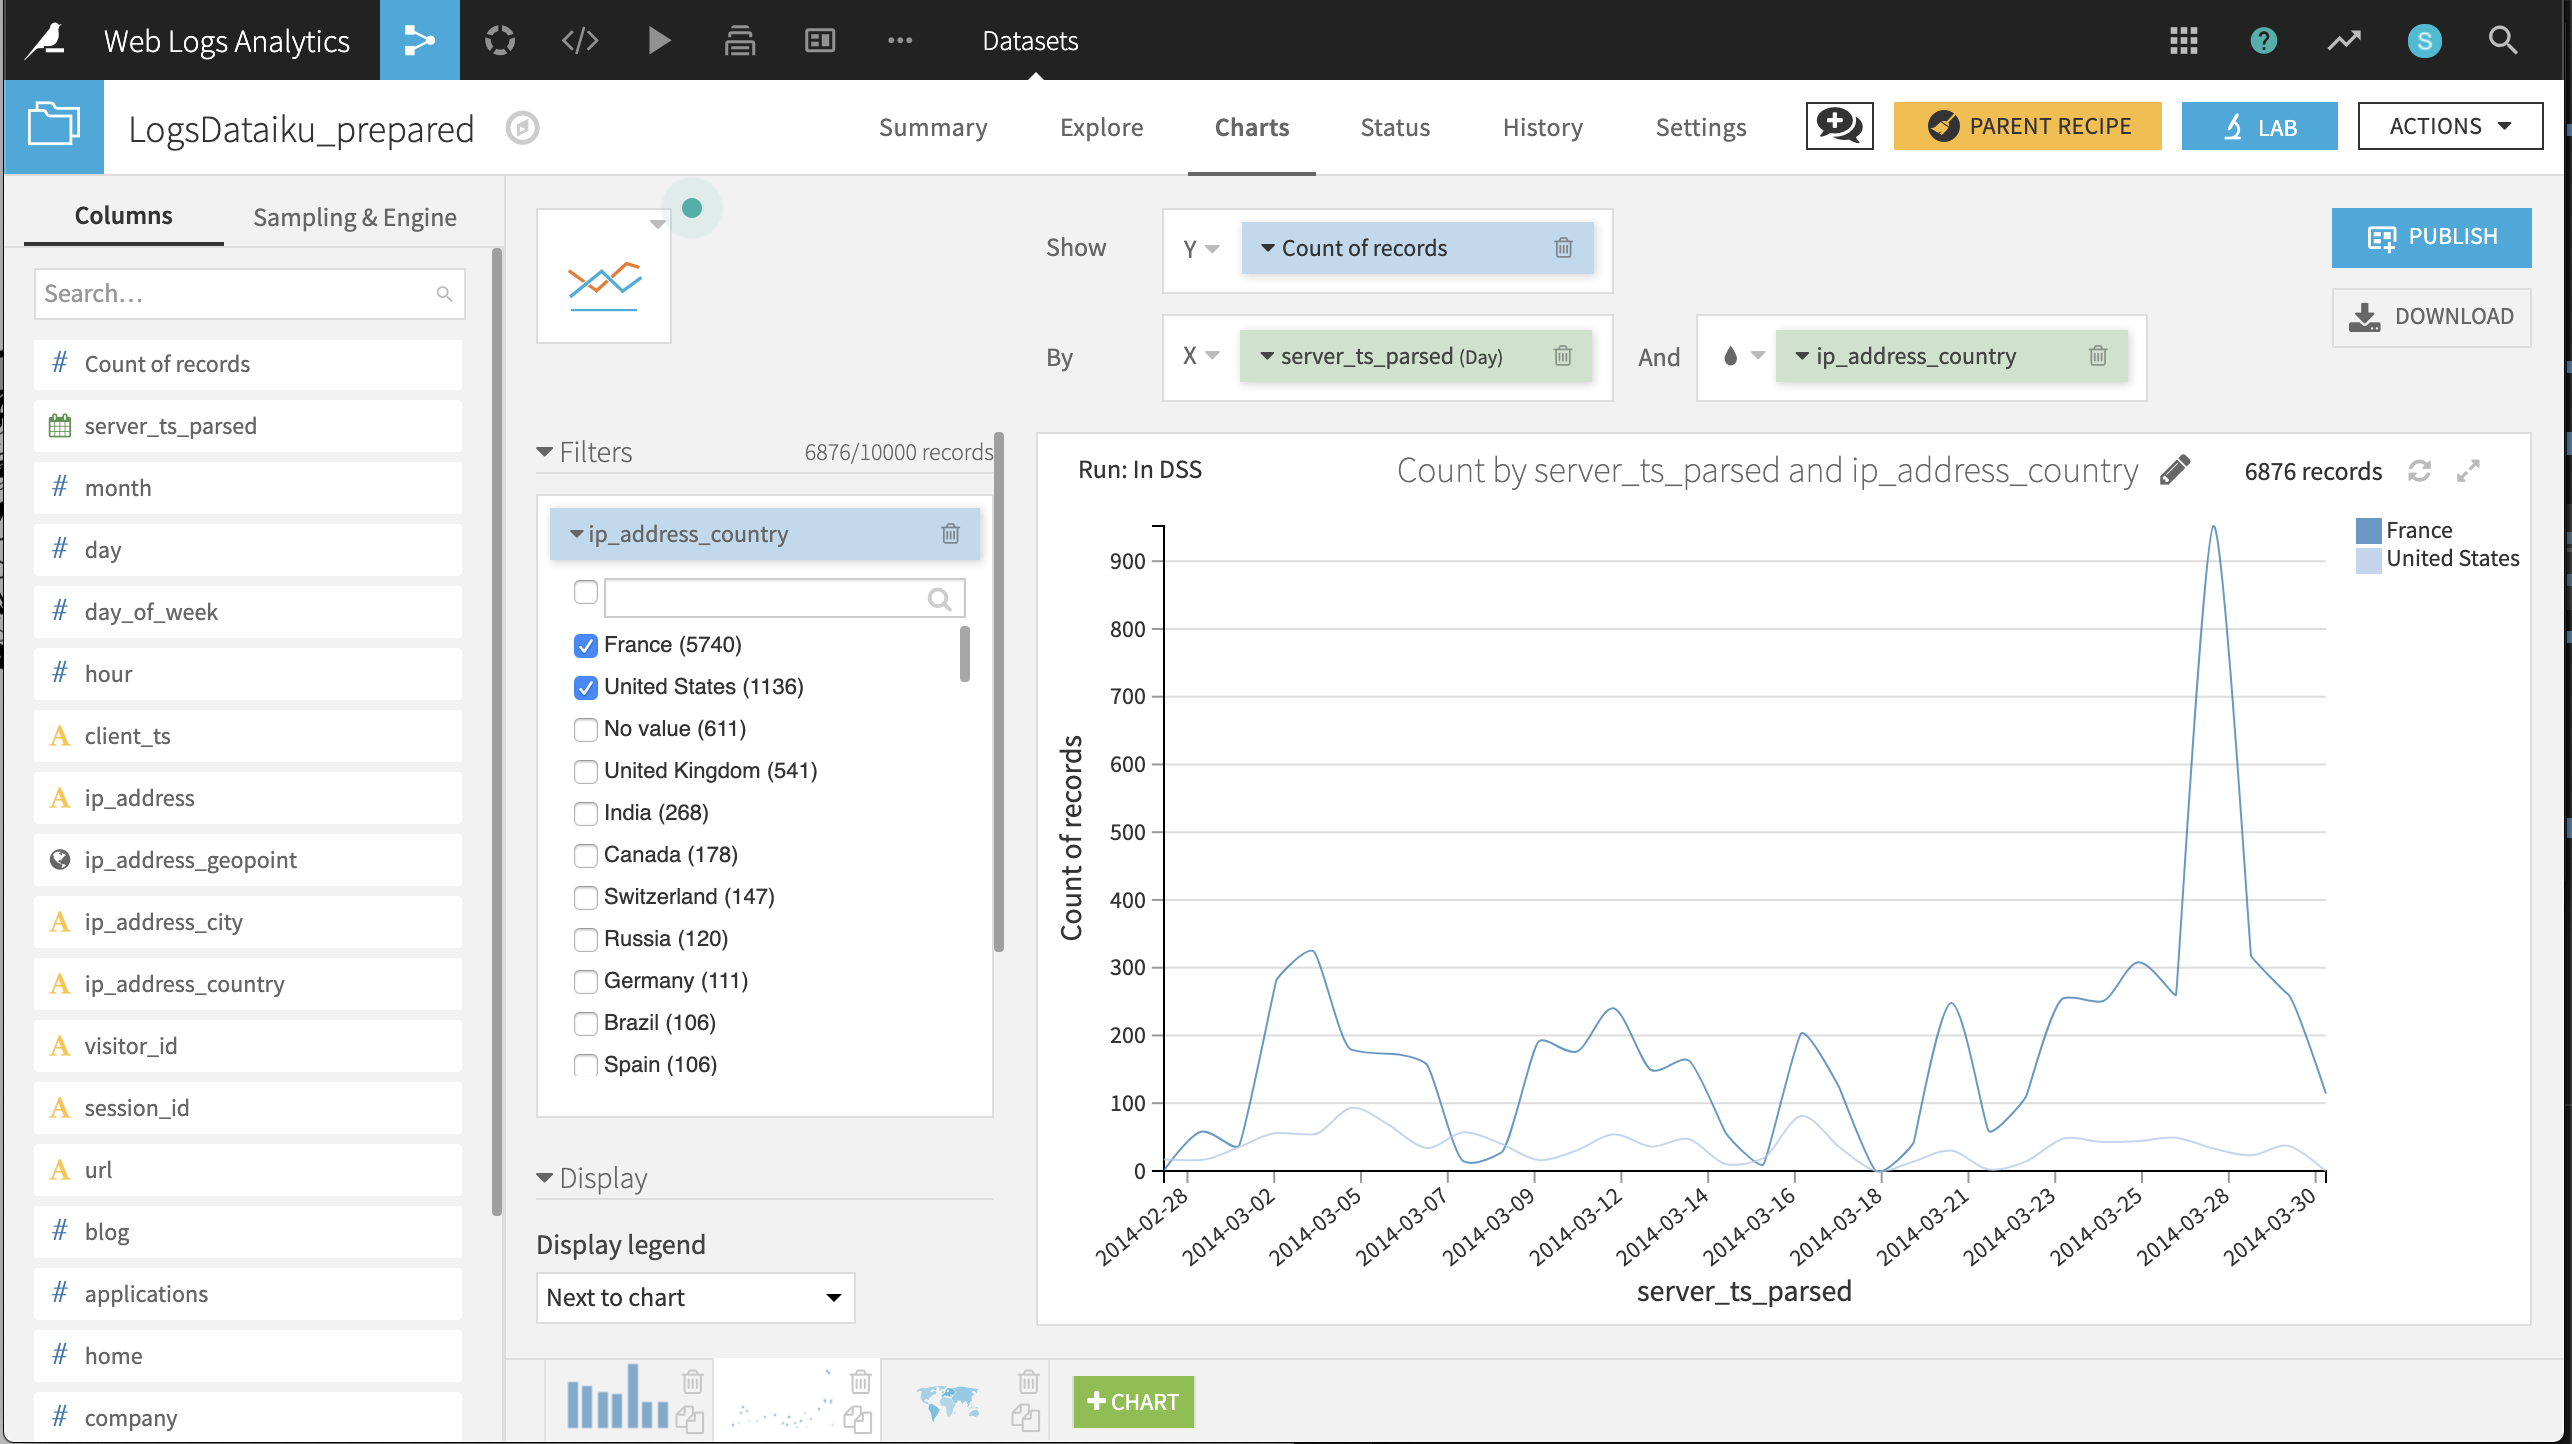
Task: Switch to the Status tab
Action: [x=1395, y=127]
